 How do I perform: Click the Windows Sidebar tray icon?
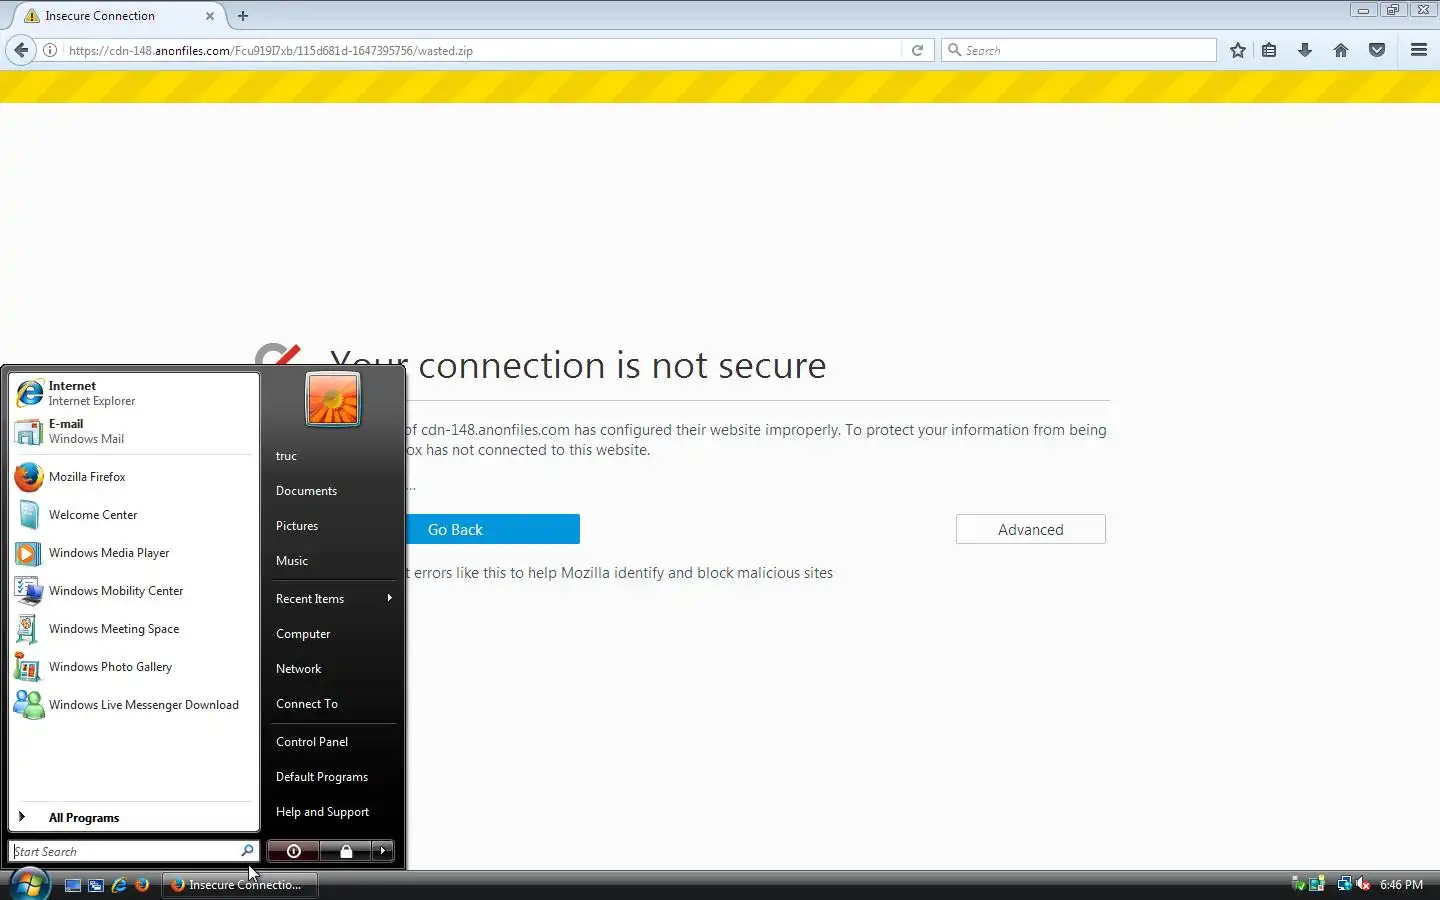[x=1317, y=884]
